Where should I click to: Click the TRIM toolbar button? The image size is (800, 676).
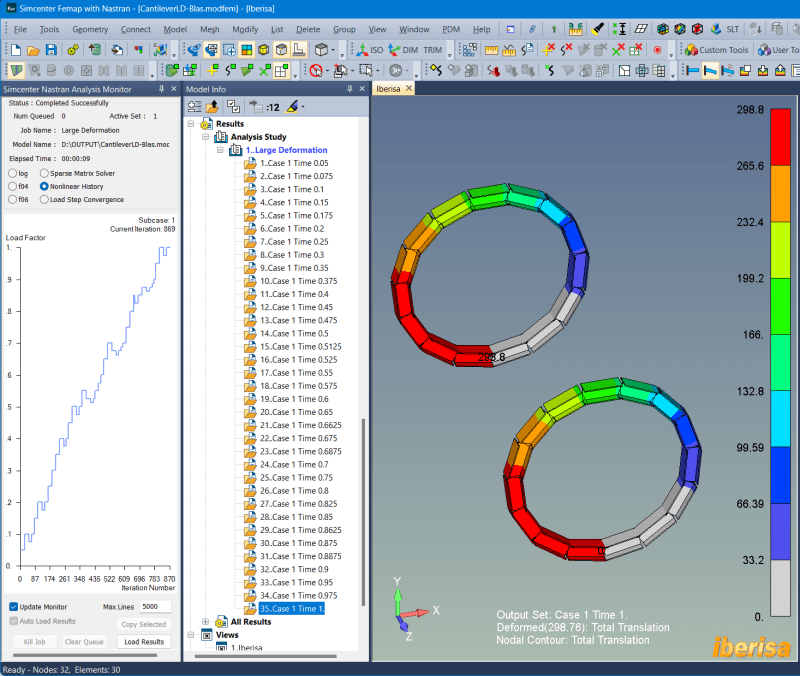coord(432,50)
